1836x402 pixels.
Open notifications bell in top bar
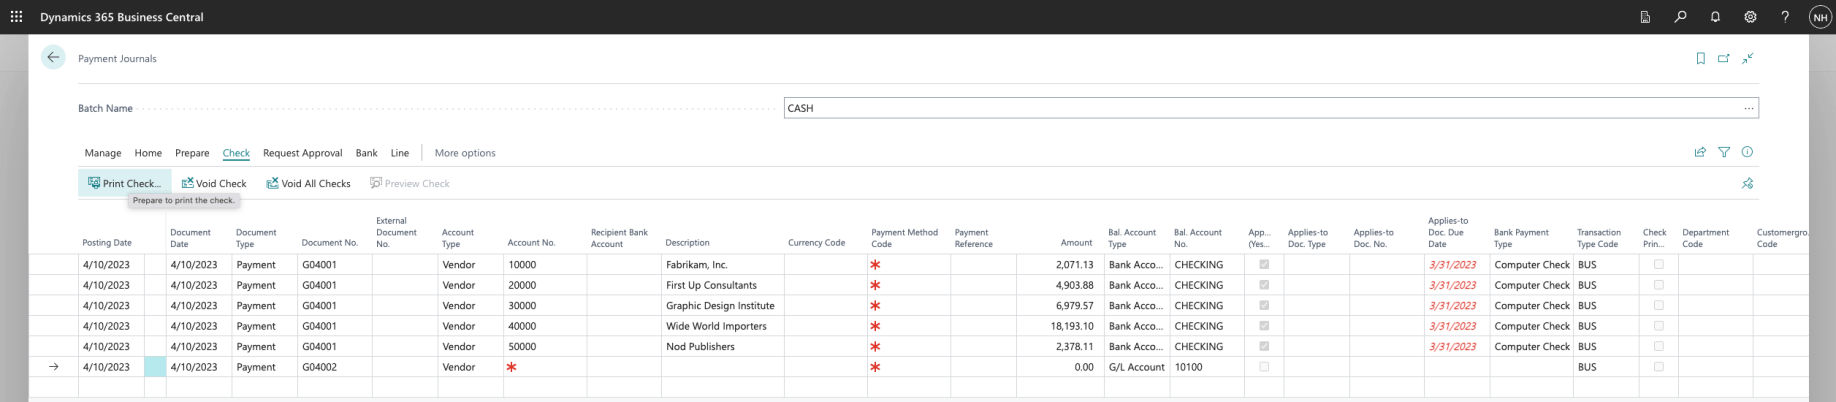1715,17
